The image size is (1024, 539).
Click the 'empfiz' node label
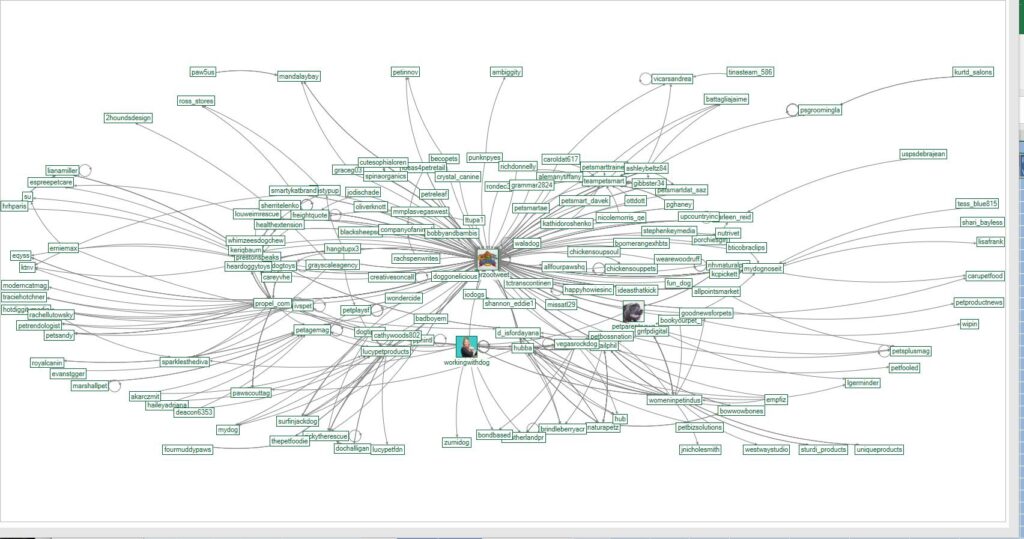tap(776, 399)
